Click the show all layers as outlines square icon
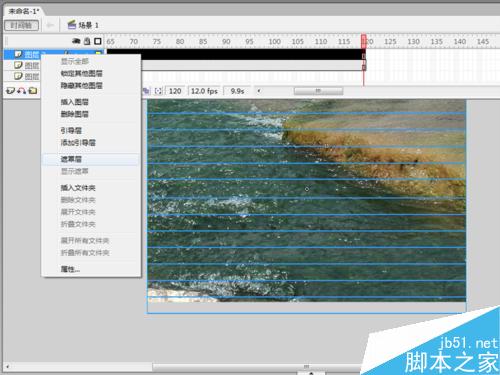This screenshot has width=500, height=375. tap(98, 41)
